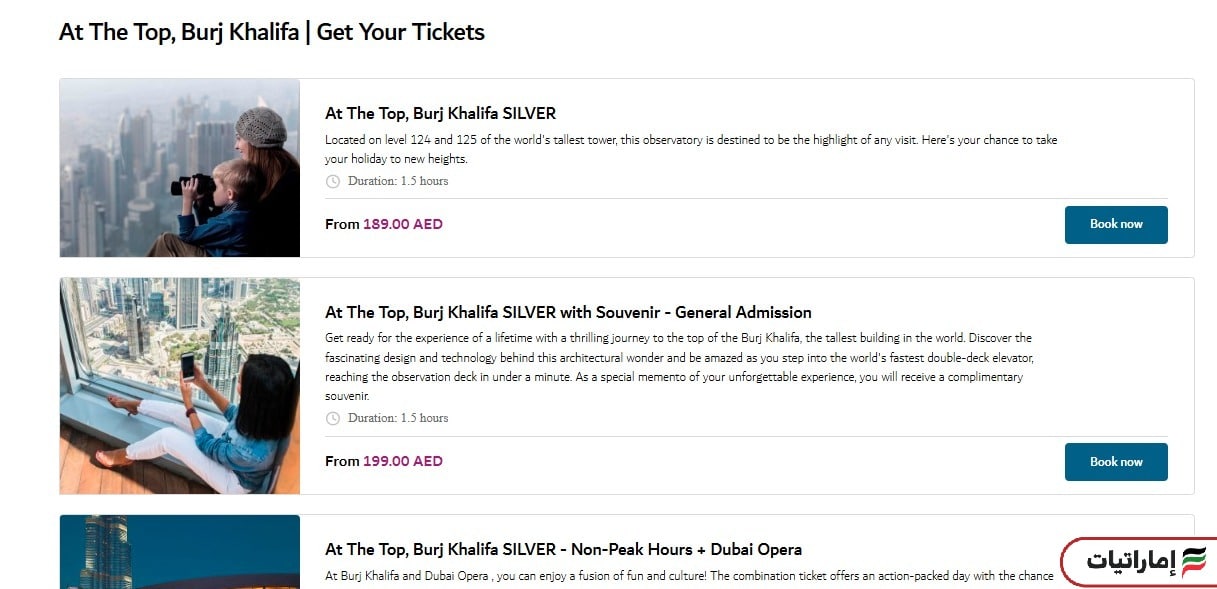Click the Dubai Opera combination ticket description
This screenshot has width=1217, height=589.
coord(688,576)
